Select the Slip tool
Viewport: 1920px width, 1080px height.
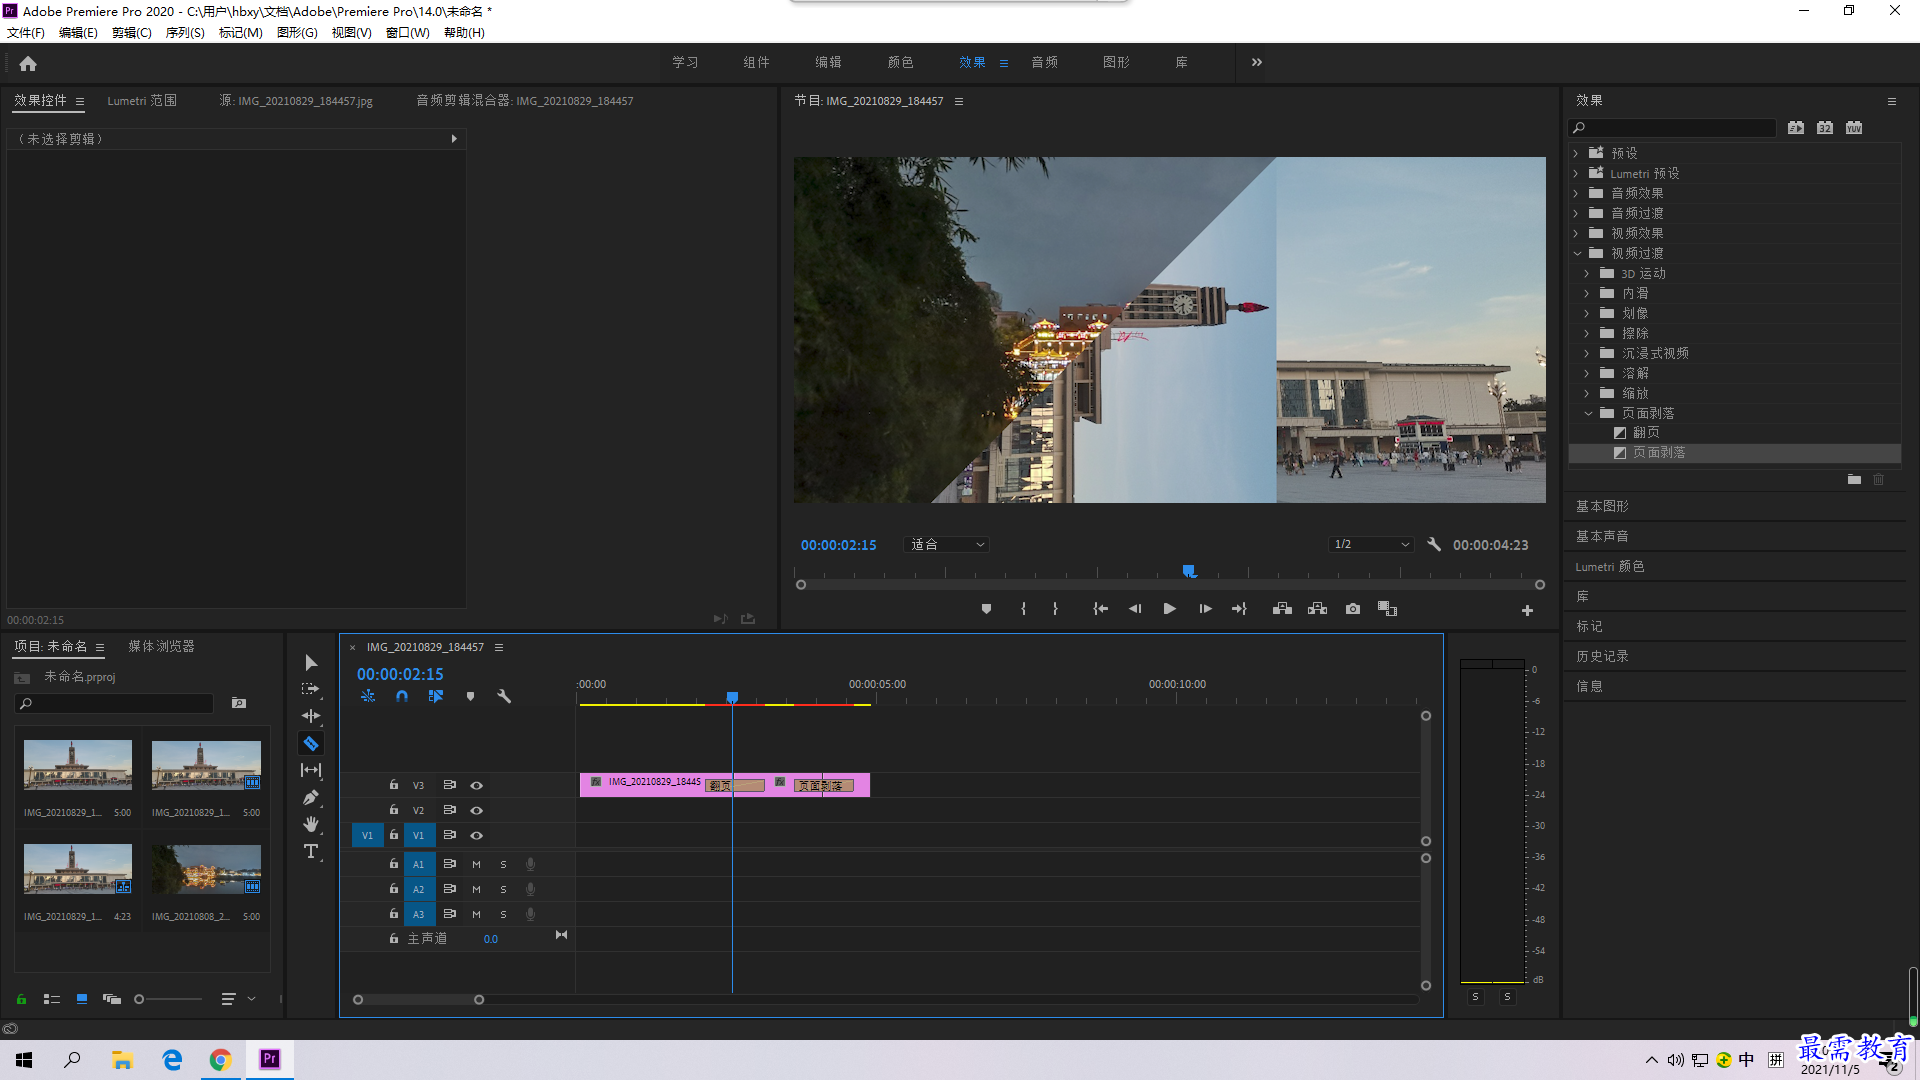pos(311,770)
